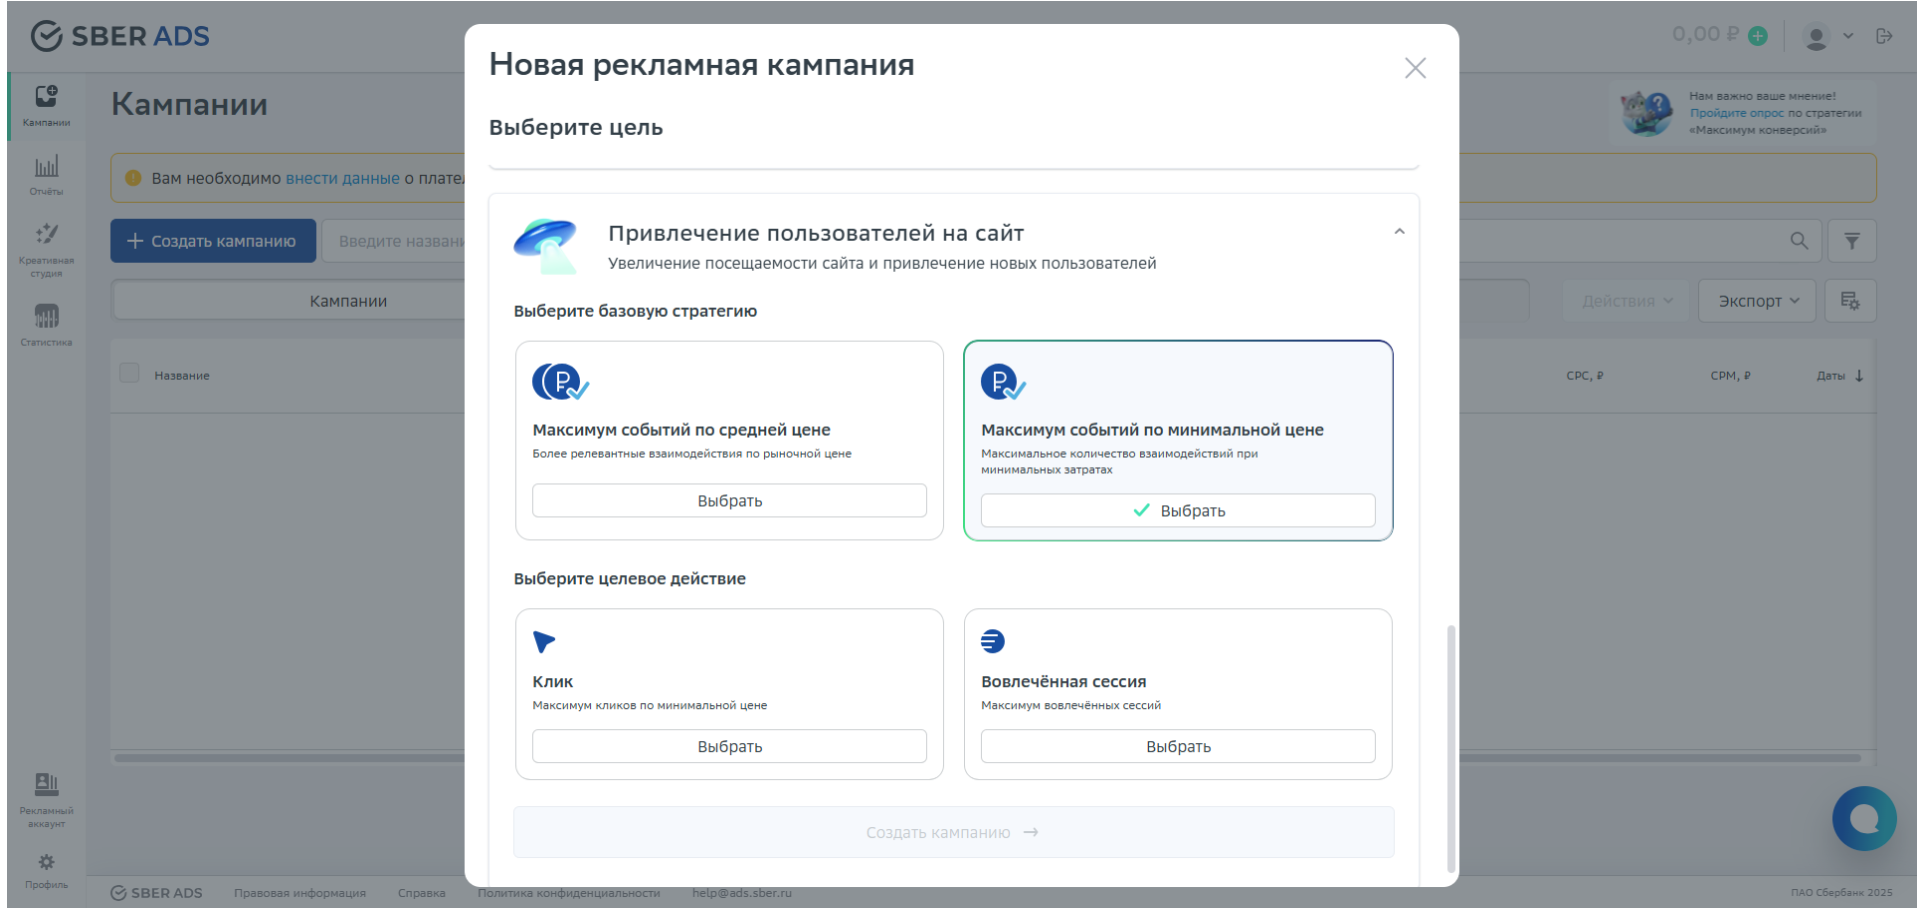Open Профиль settings in the sidebar
Screen dimensions: 1920x908
[44, 867]
